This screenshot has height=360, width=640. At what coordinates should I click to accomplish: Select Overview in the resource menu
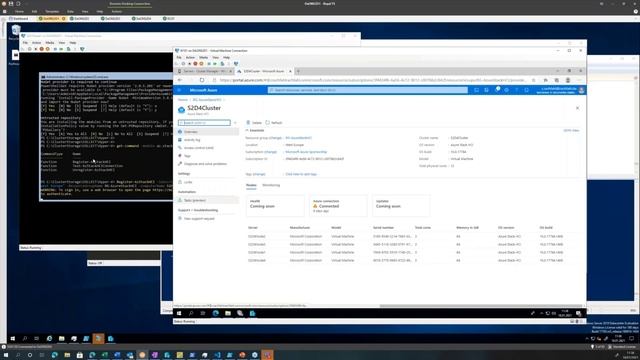tap(208, 132)
